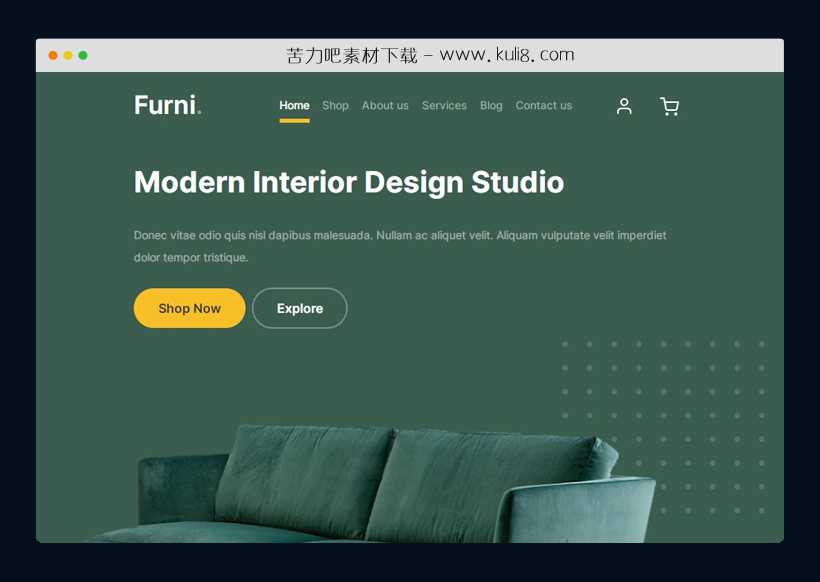Image resolution: width=820 pixels, height=582 pixels.
Task: Visit the Blog page
Action: point(491,105)
